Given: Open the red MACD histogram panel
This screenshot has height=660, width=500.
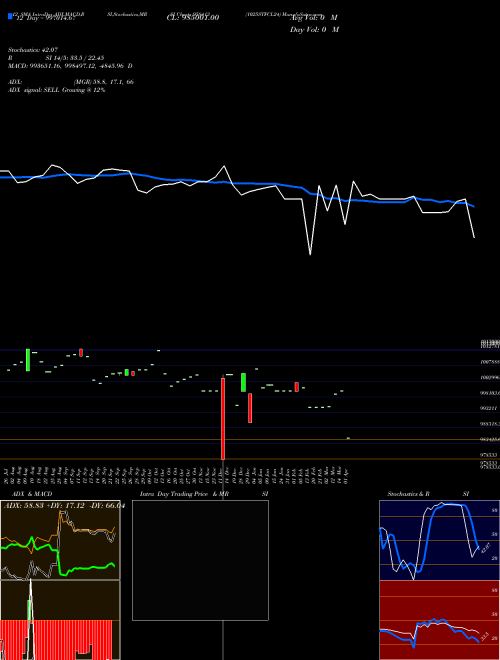Looking at the screenshot, I should [60, 620].
